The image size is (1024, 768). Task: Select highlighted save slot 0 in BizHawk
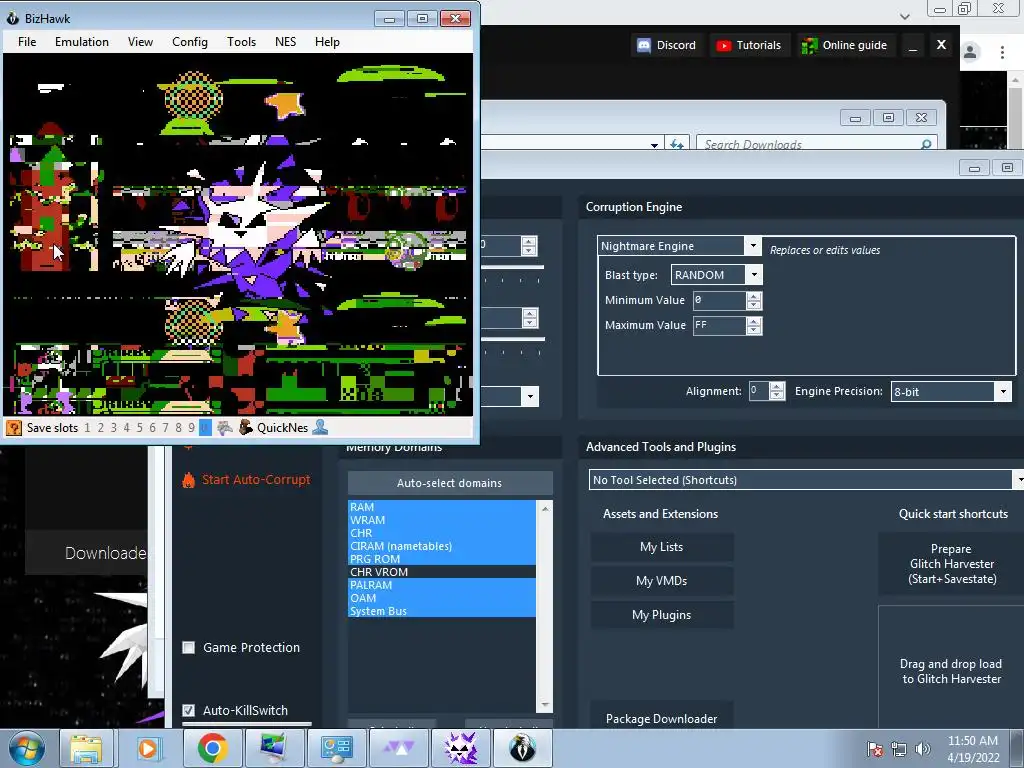click(x=205, y=428)
